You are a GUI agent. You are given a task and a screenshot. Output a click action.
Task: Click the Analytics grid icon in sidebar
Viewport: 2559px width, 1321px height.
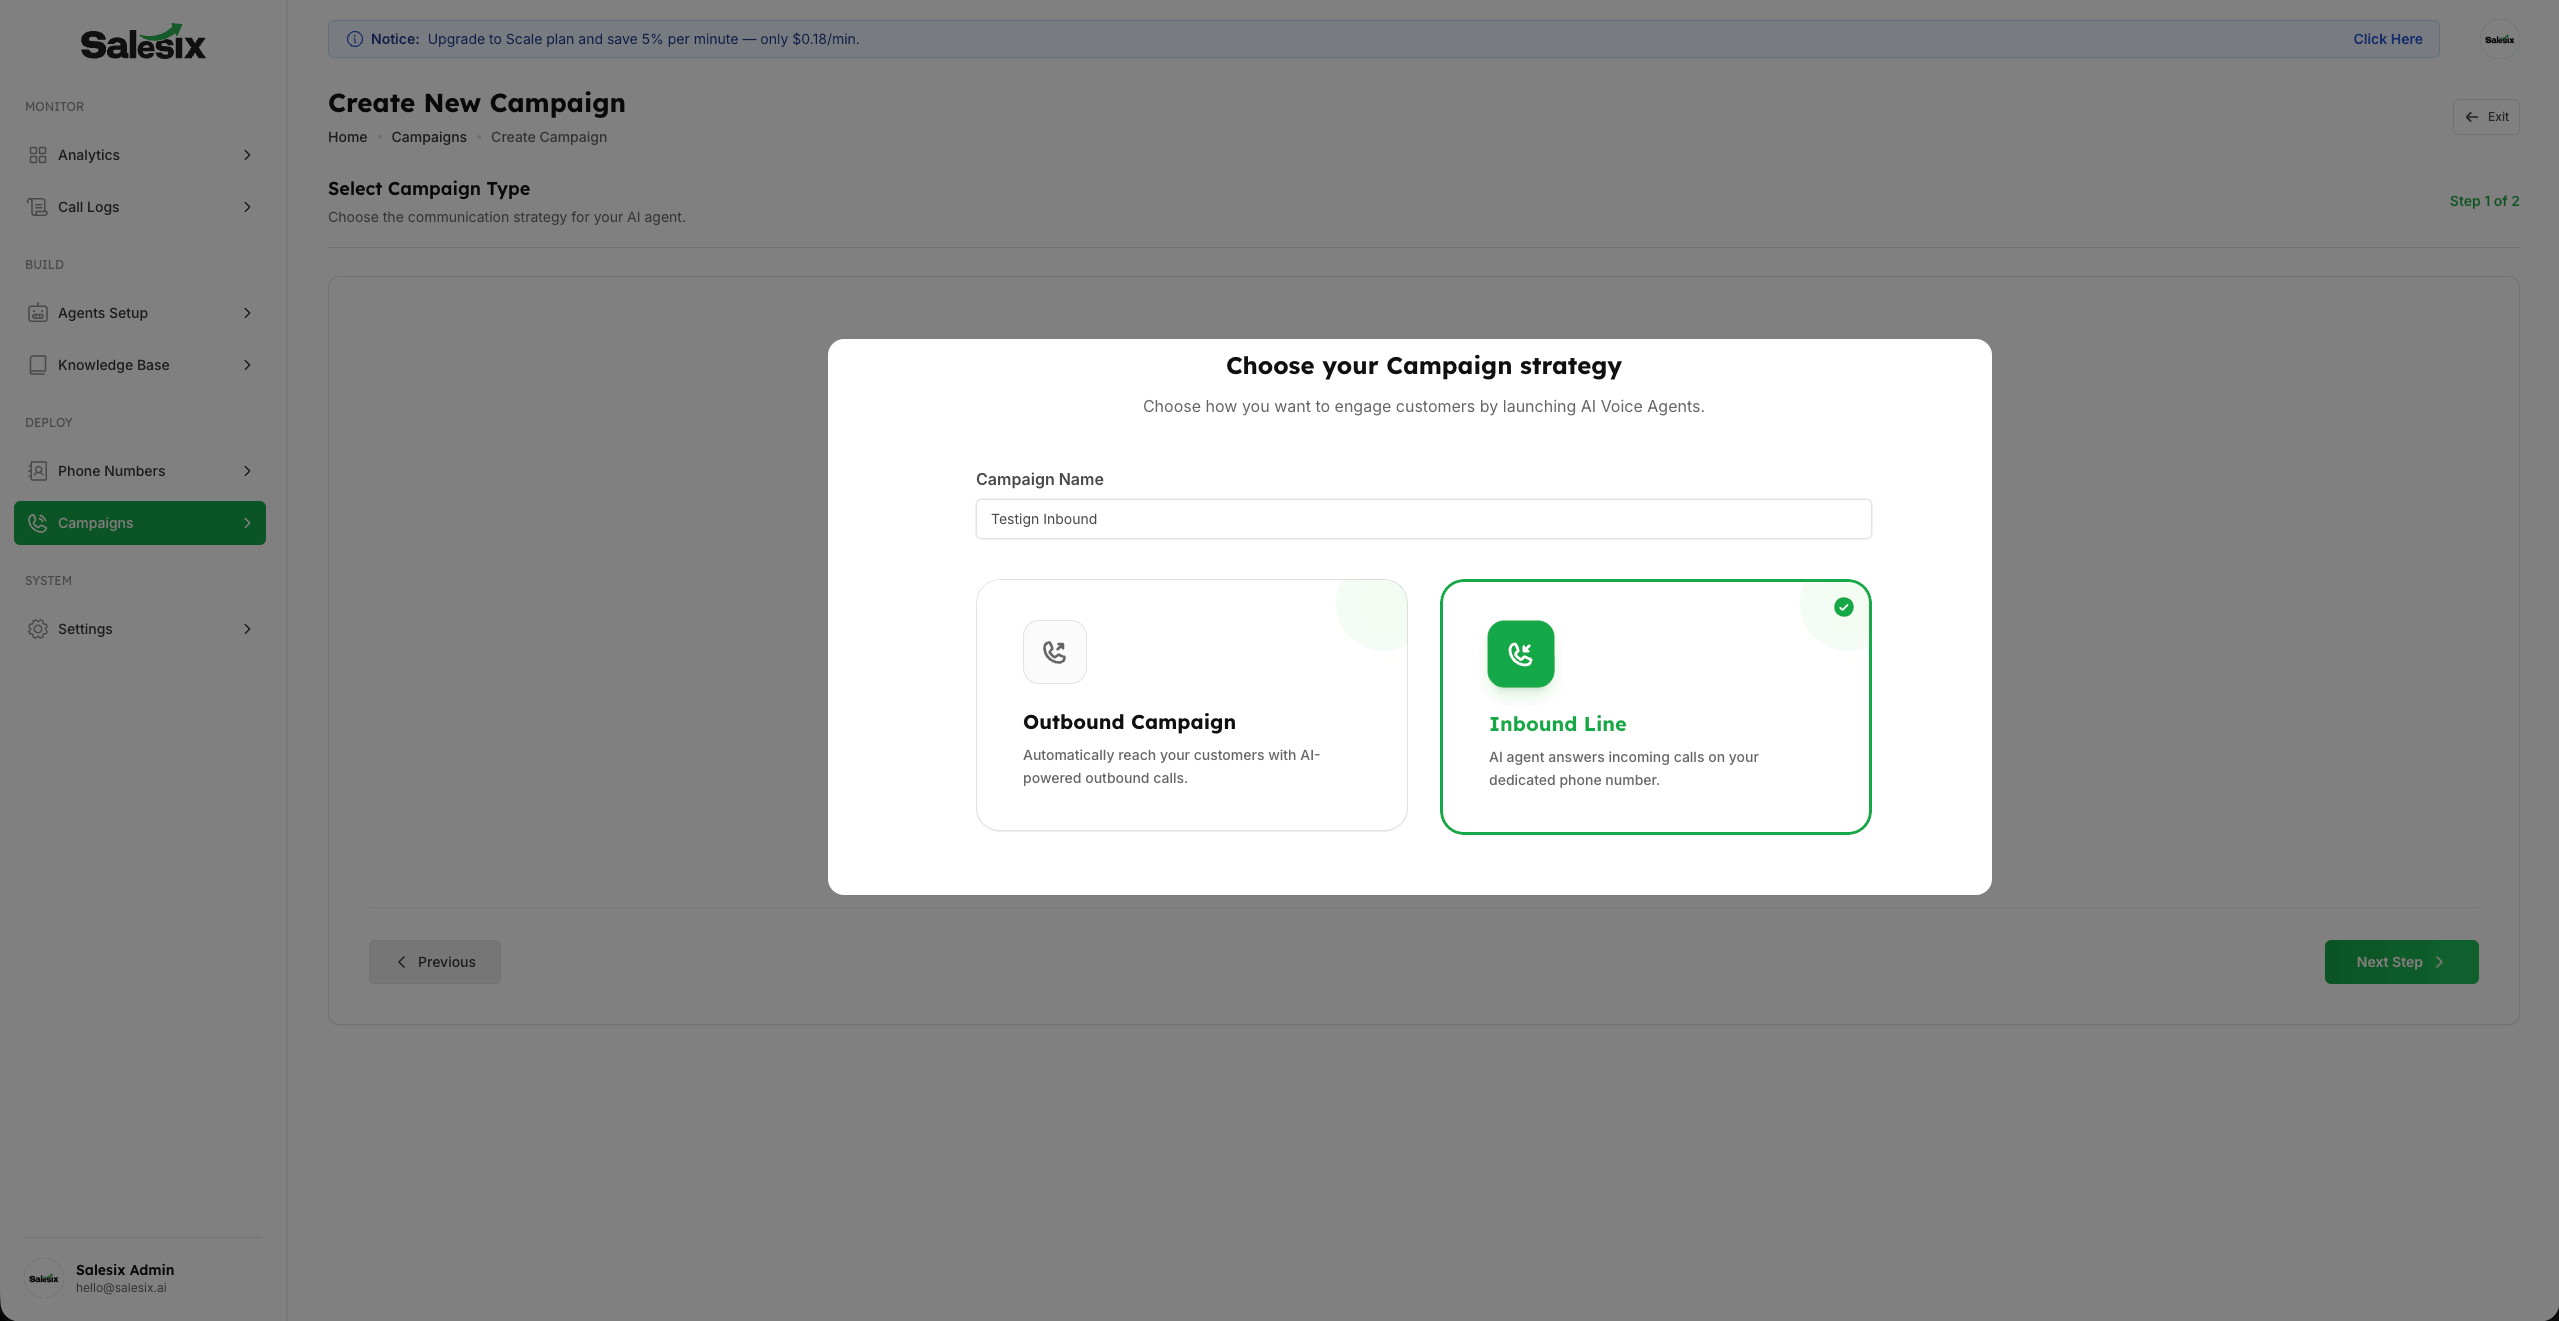point(38,155)
